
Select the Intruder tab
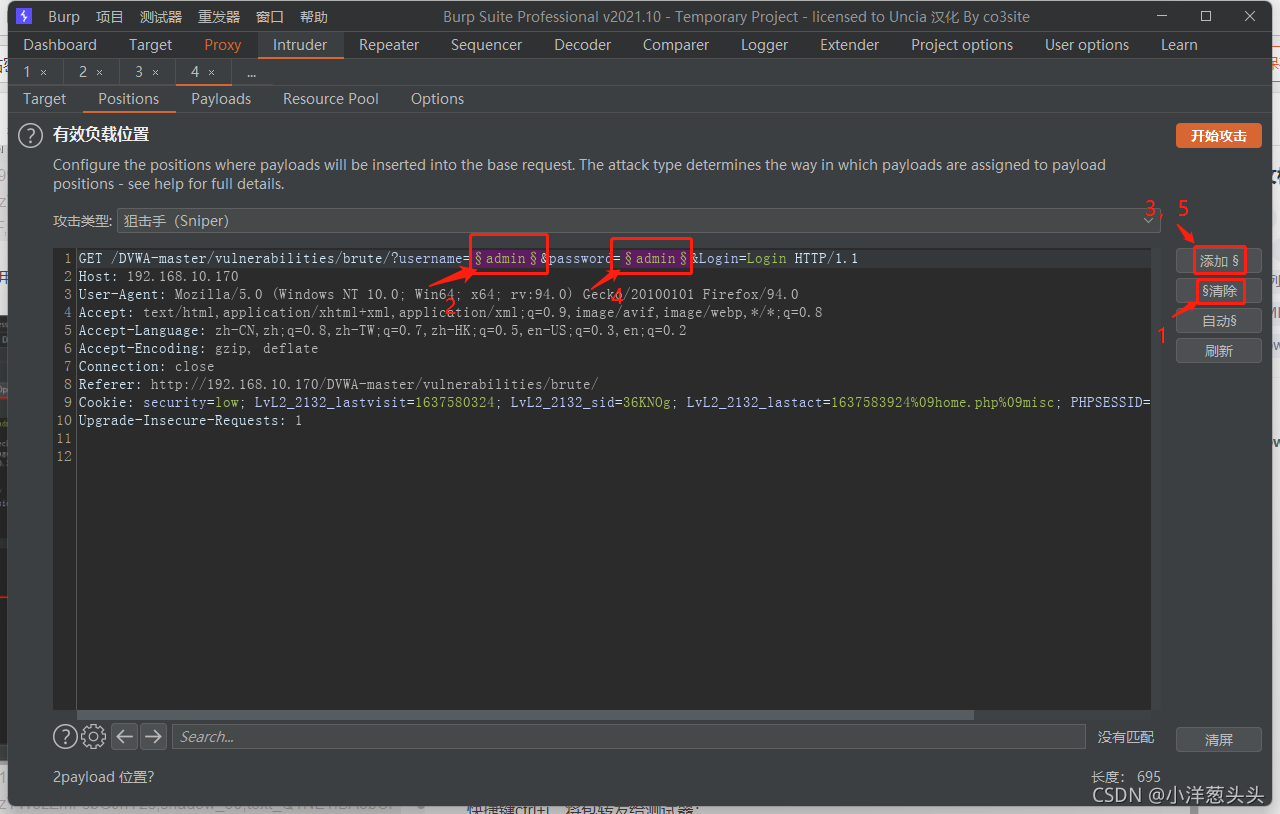coord(300,45)
